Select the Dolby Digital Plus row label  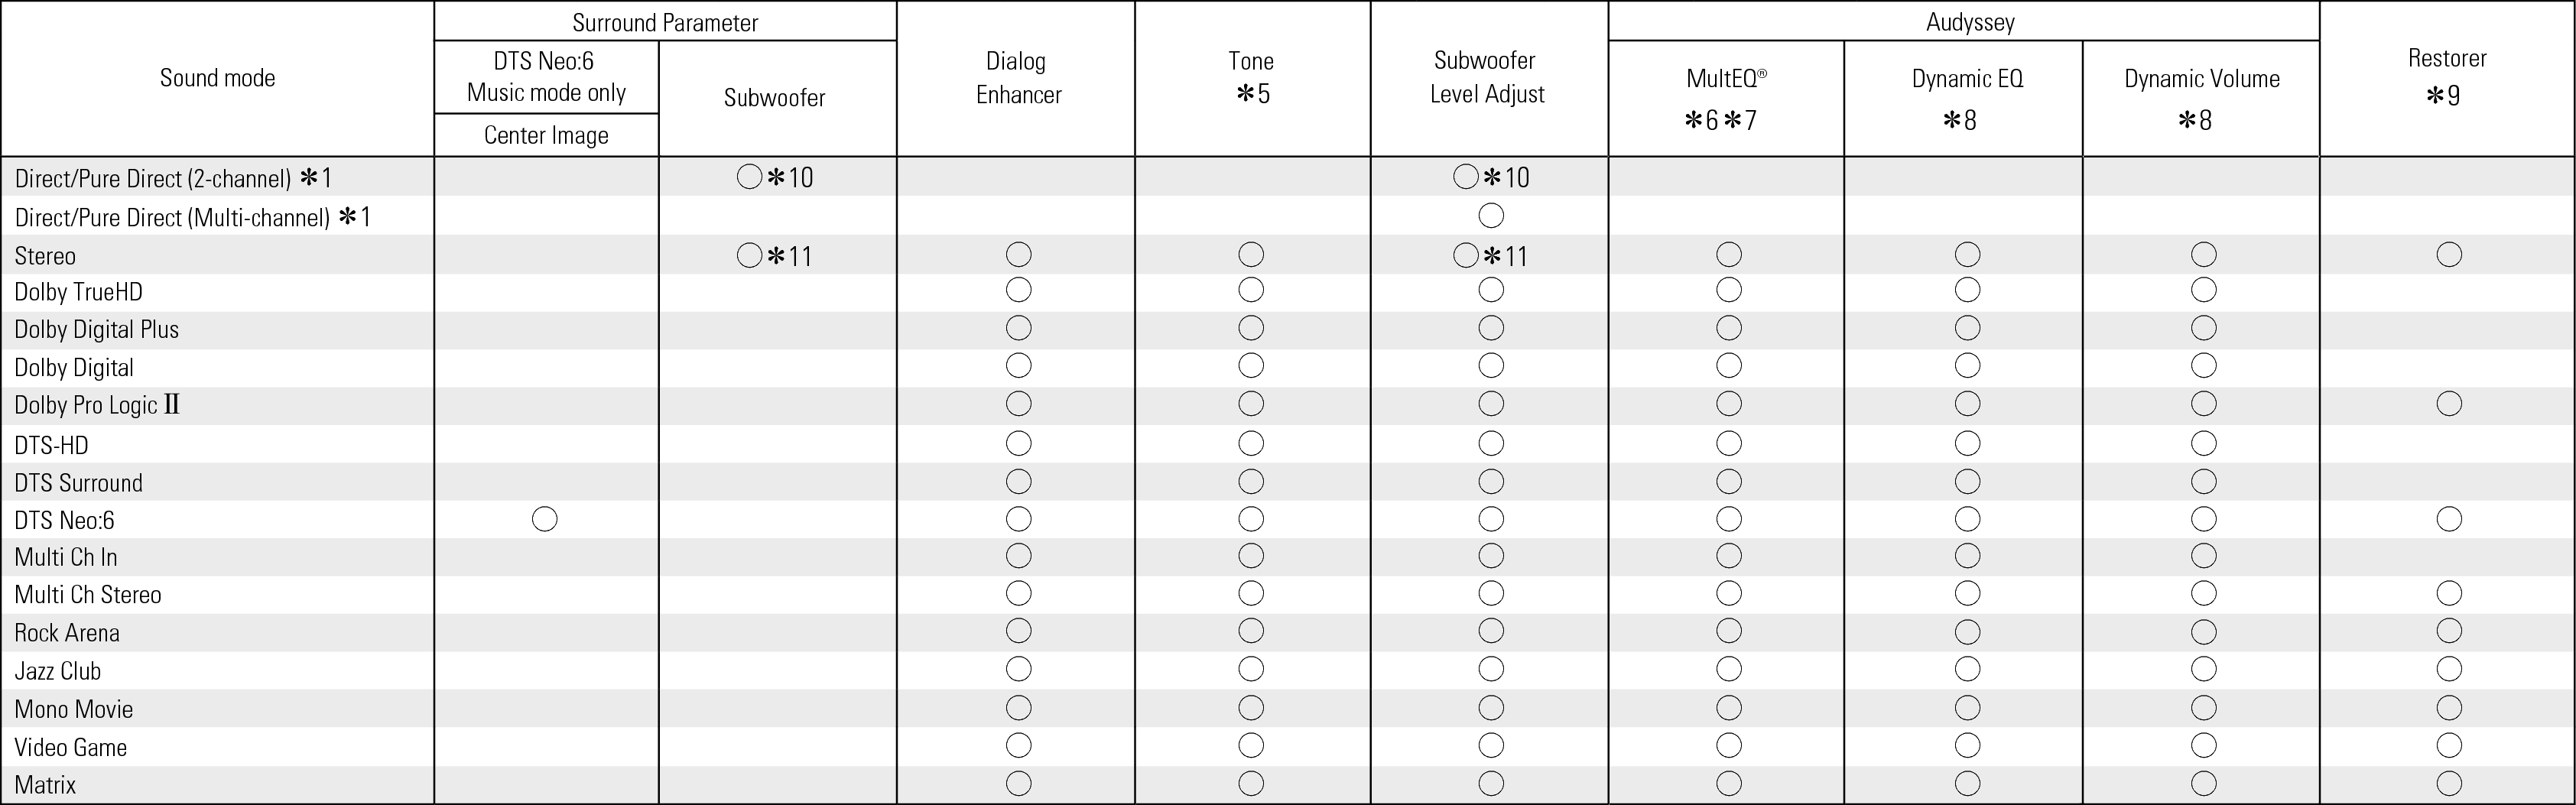(x=97, y=330)
